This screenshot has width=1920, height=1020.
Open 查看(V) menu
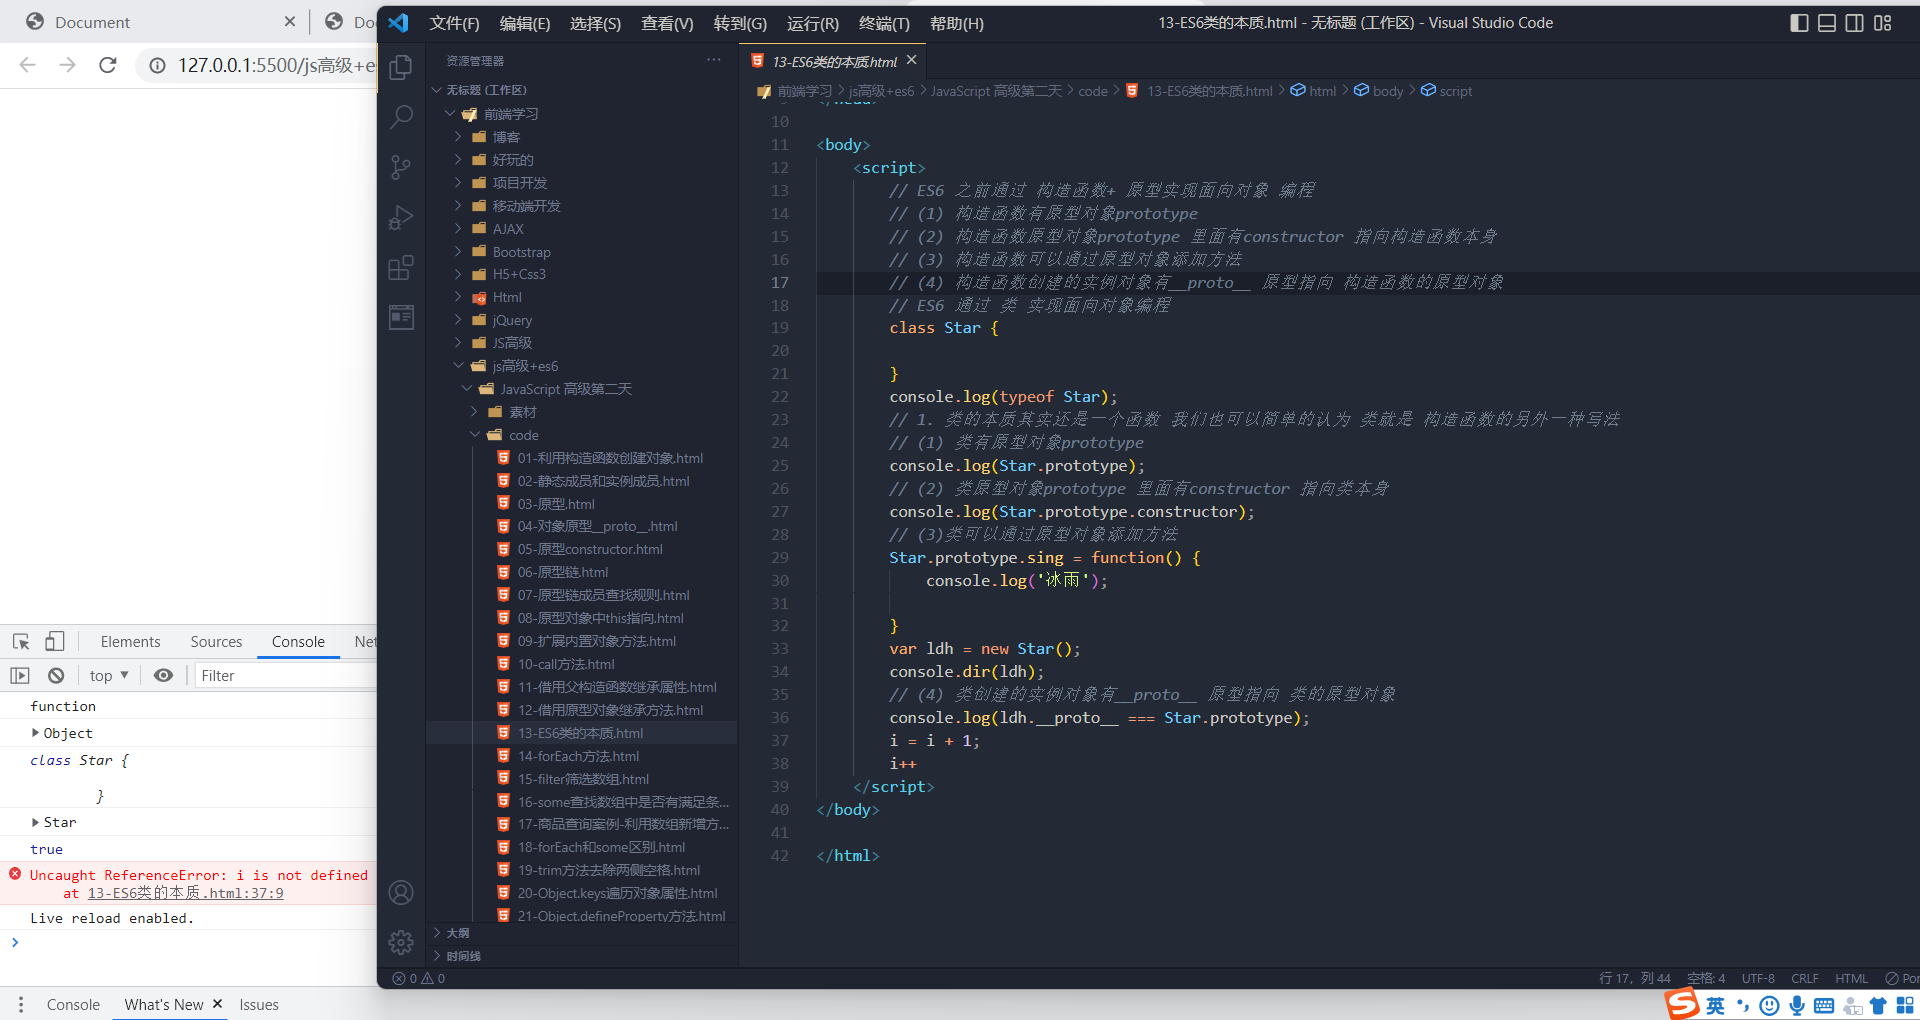tap(667, 23)
